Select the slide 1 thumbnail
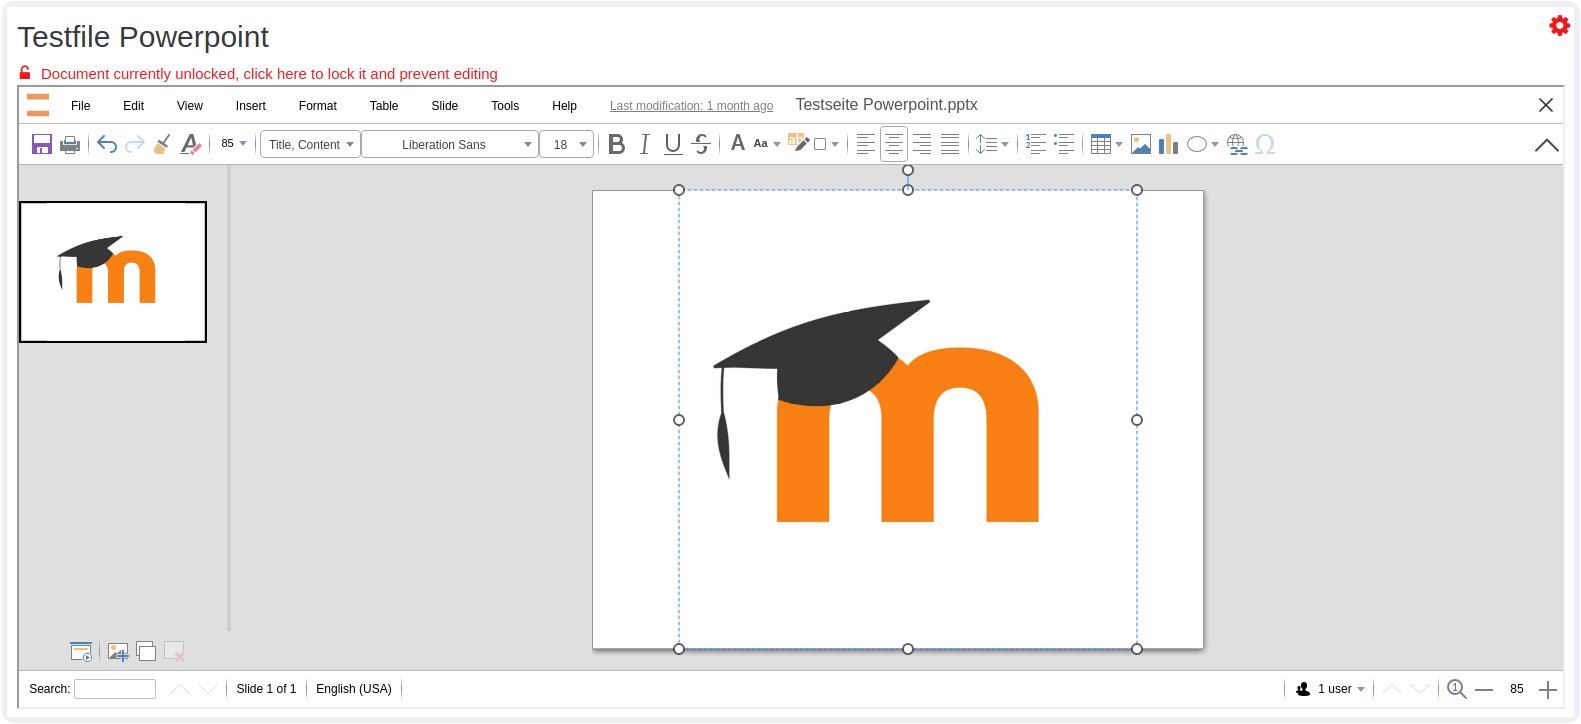 coord(113,272)
